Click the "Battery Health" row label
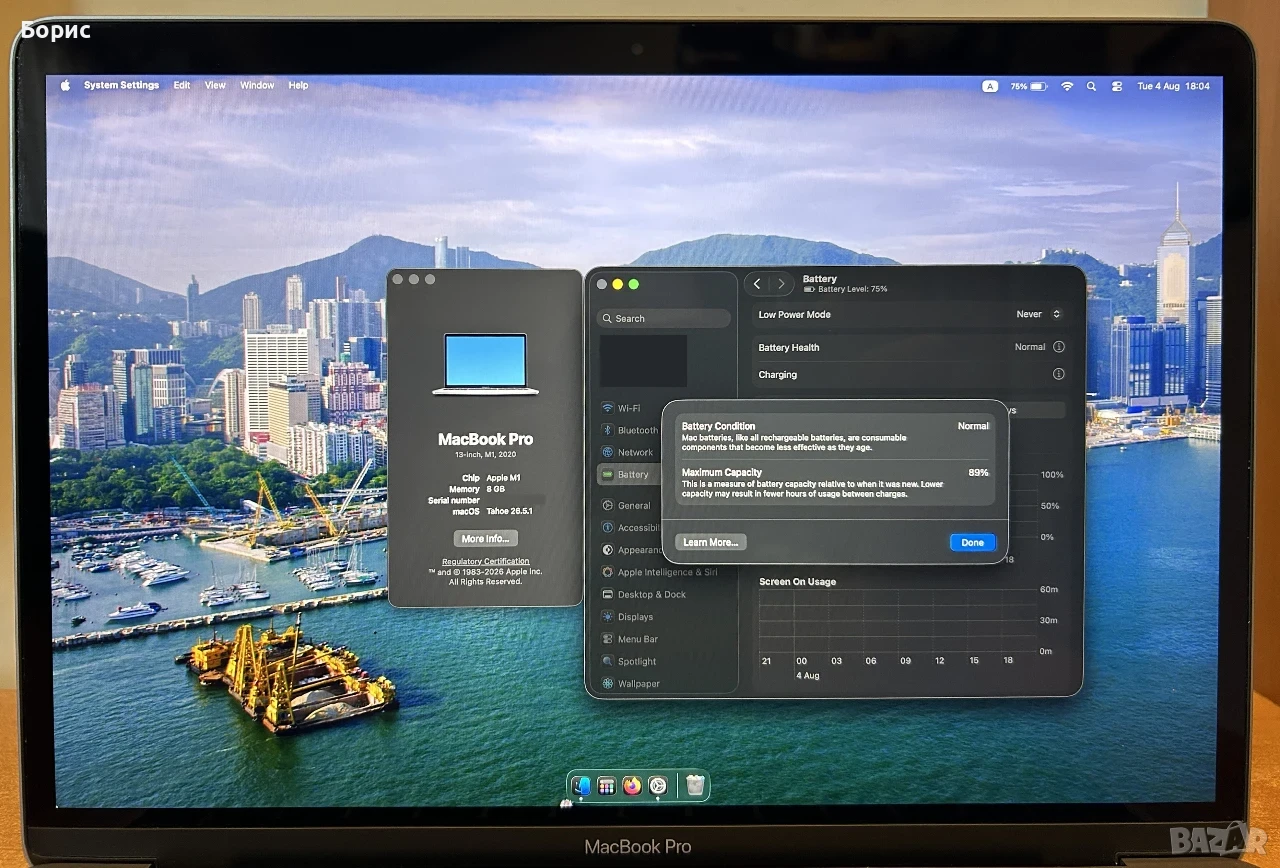The width and height of the screenshot is (1280, 868). coord(789,347)
